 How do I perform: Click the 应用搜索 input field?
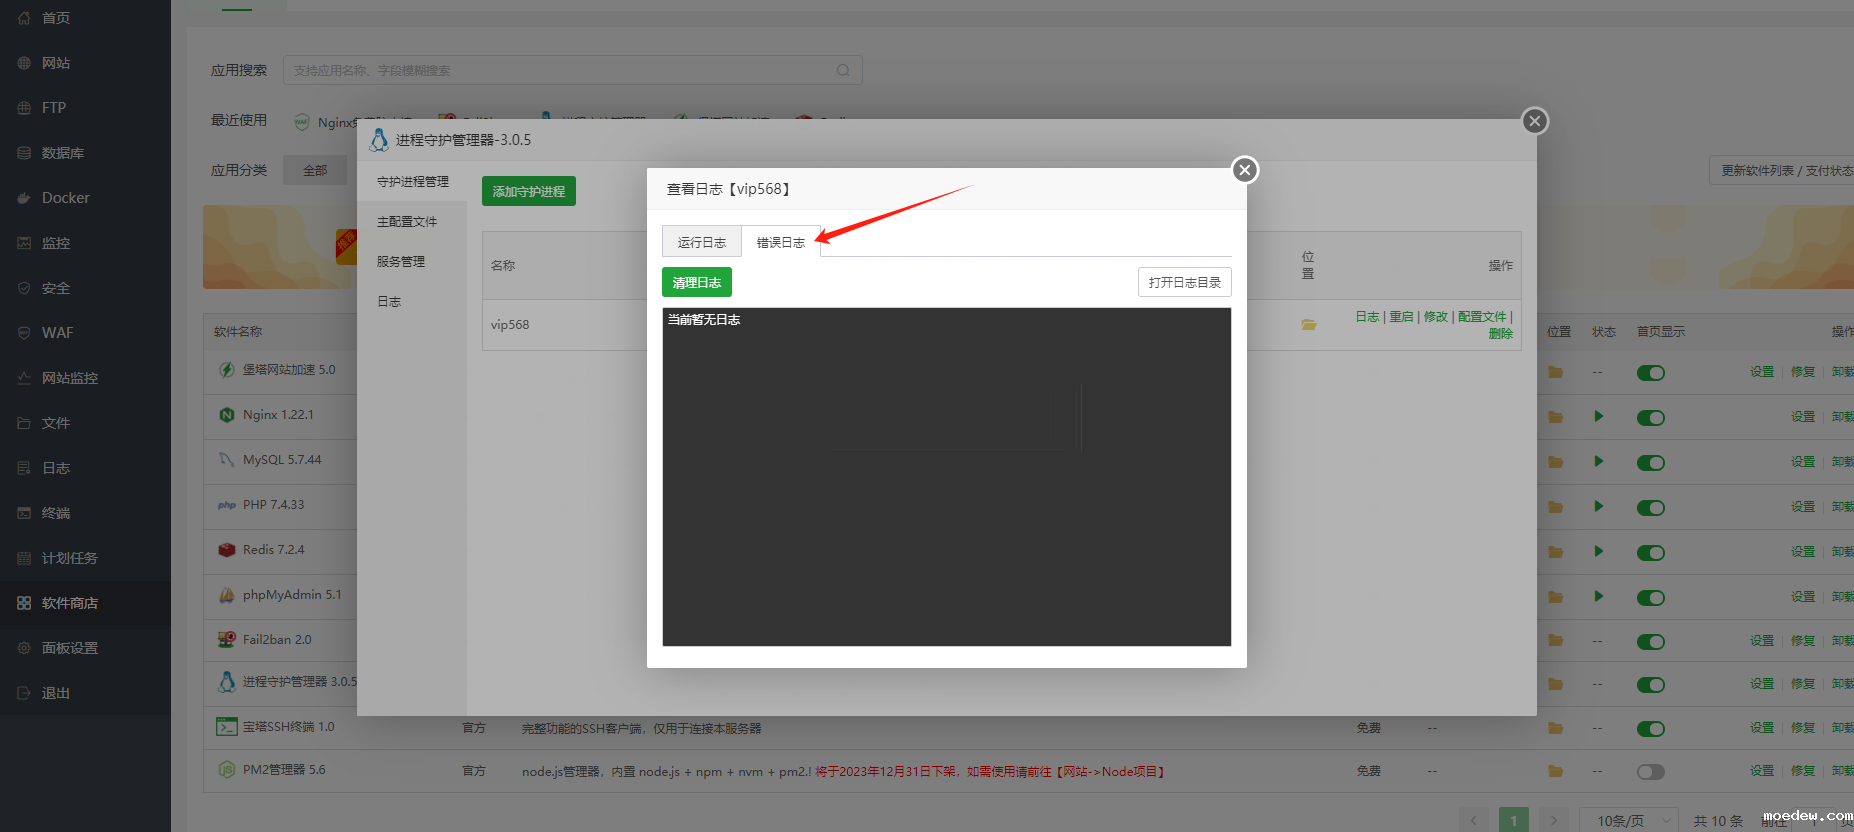560,70
